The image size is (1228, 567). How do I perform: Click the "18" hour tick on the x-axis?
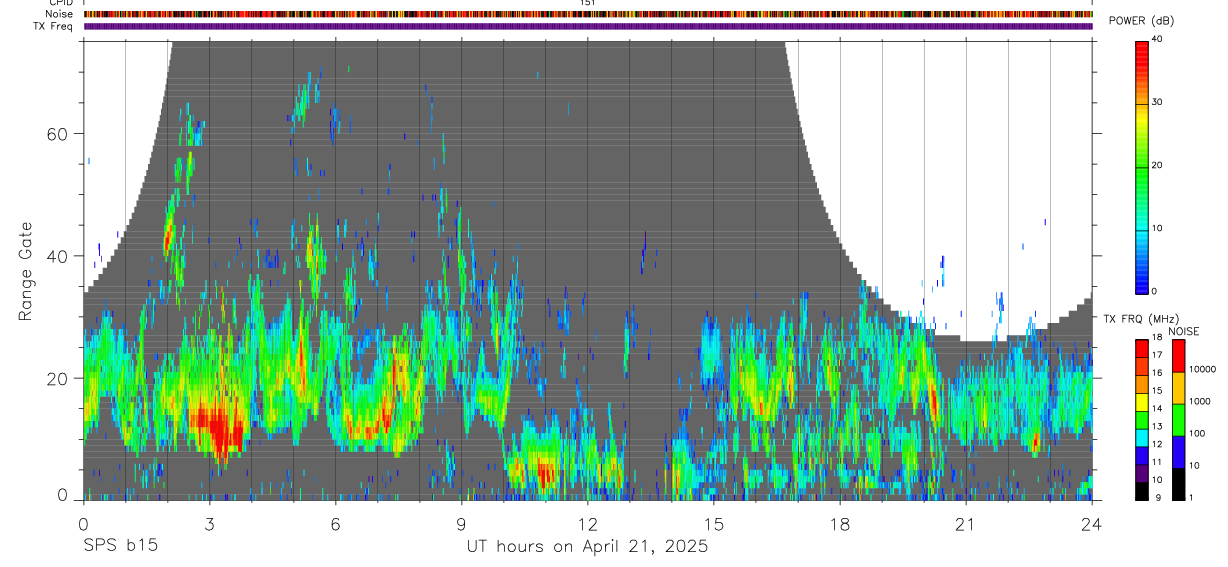(840, 523)
